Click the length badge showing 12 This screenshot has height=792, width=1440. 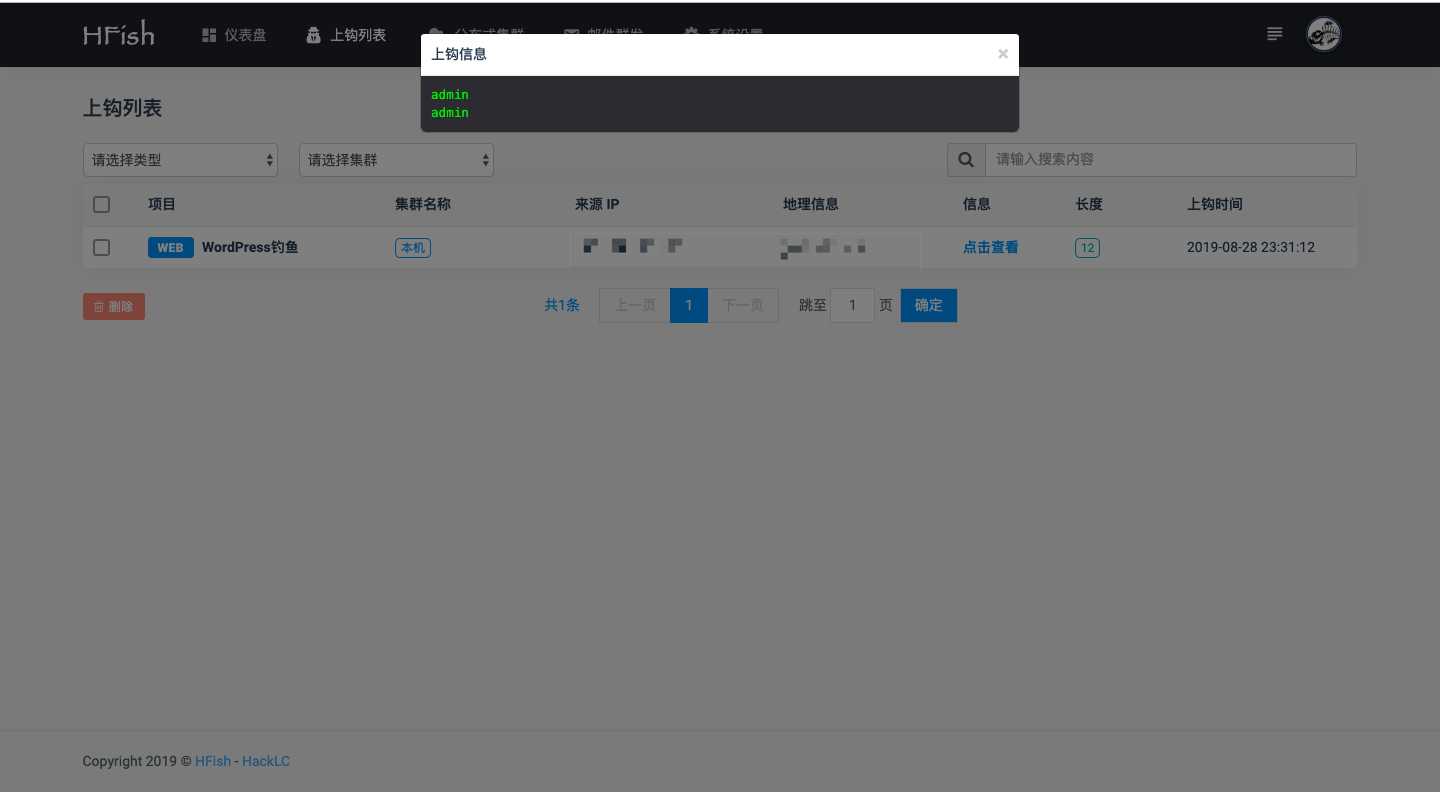coord(1087,247)
